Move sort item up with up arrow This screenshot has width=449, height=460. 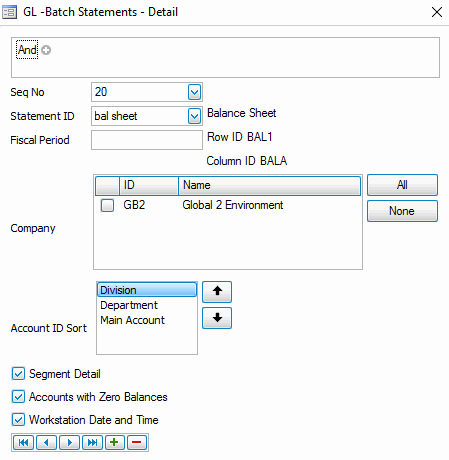click(217, 292)
